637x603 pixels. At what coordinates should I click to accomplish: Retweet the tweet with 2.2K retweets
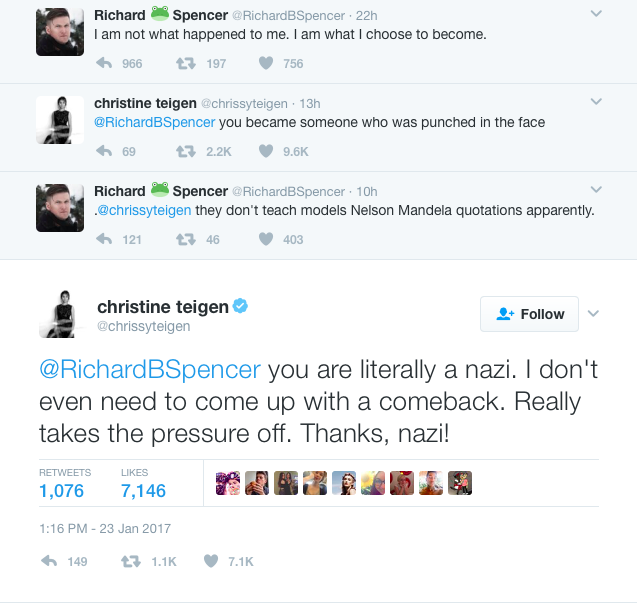point(185,152)
